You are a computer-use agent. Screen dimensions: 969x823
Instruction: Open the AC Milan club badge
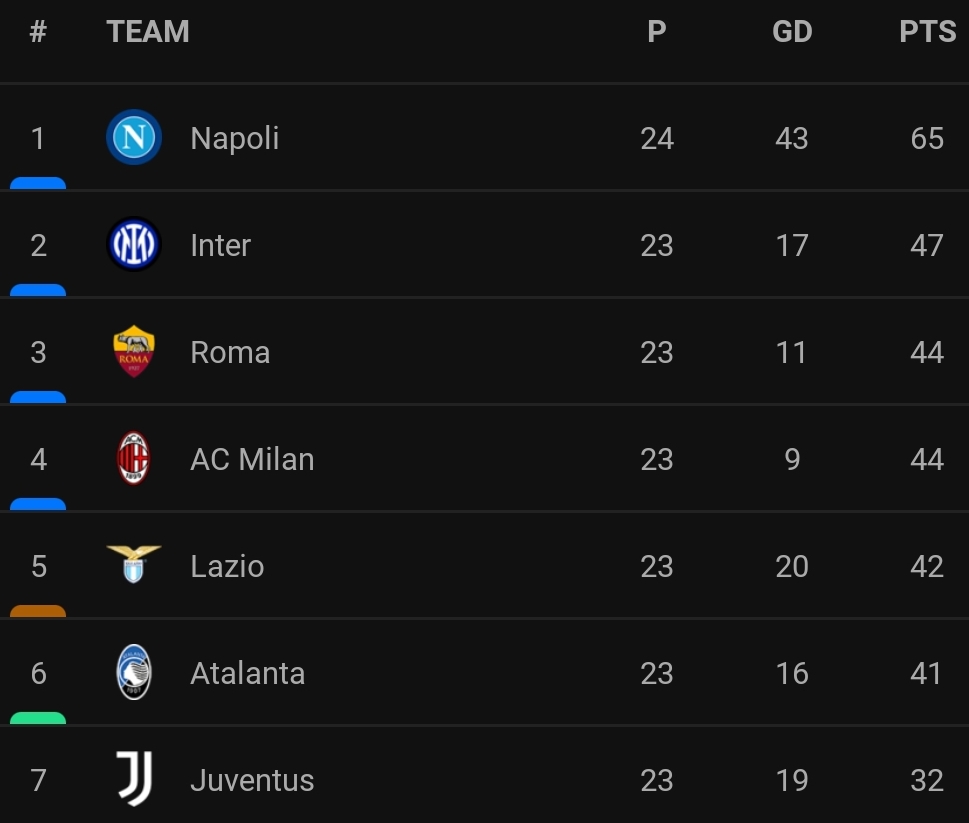(x=134, y=459)
